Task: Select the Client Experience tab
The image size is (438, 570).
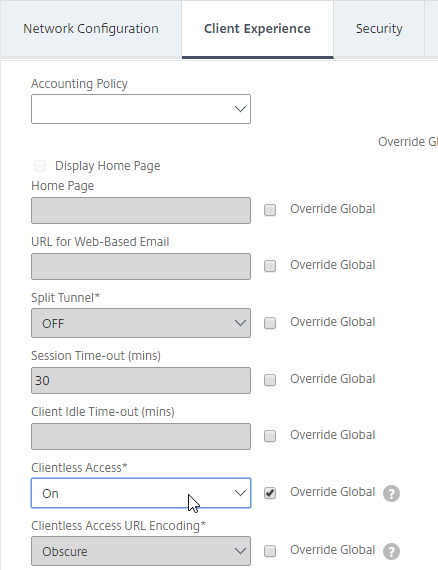Action: click(x=257, y=29)
